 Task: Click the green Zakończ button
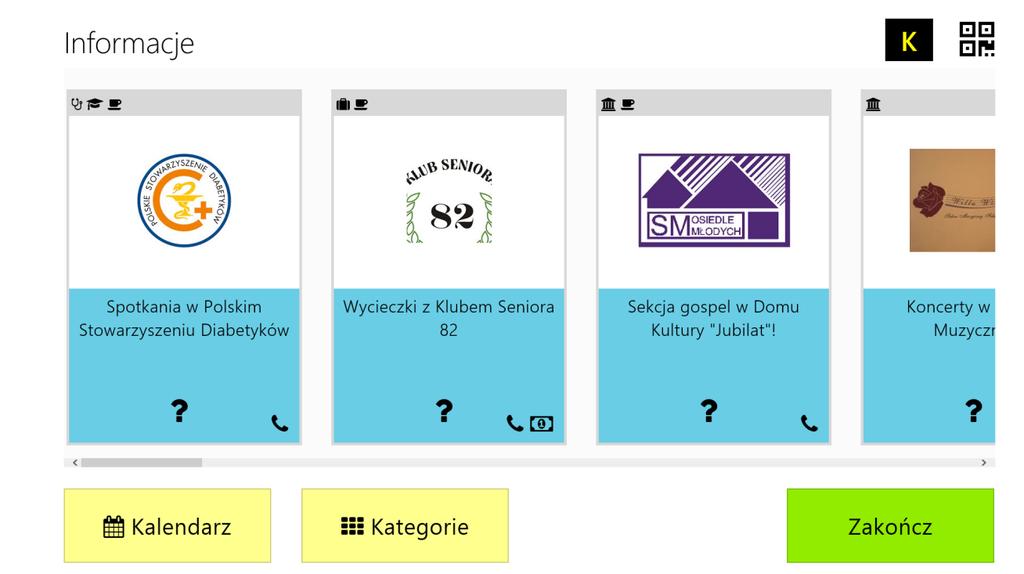click(x=890, y=526)
